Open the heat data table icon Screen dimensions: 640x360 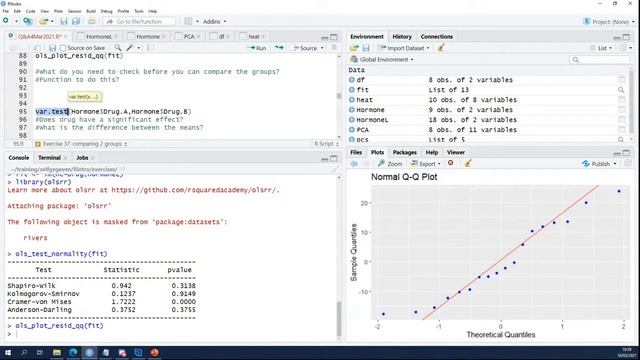point(621,100)
